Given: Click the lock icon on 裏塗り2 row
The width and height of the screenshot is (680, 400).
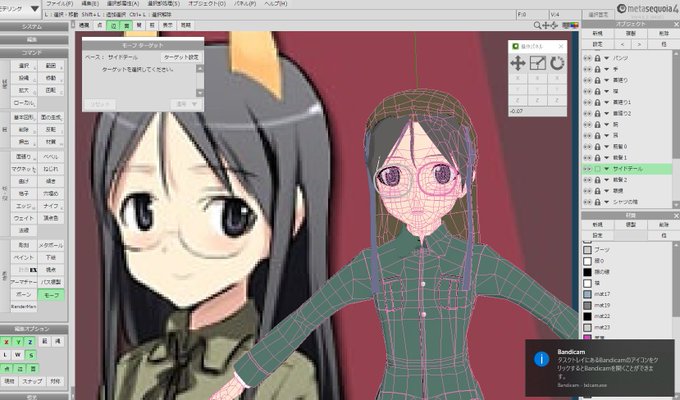Looking at the screenshot, I should [x=598, y=113].
